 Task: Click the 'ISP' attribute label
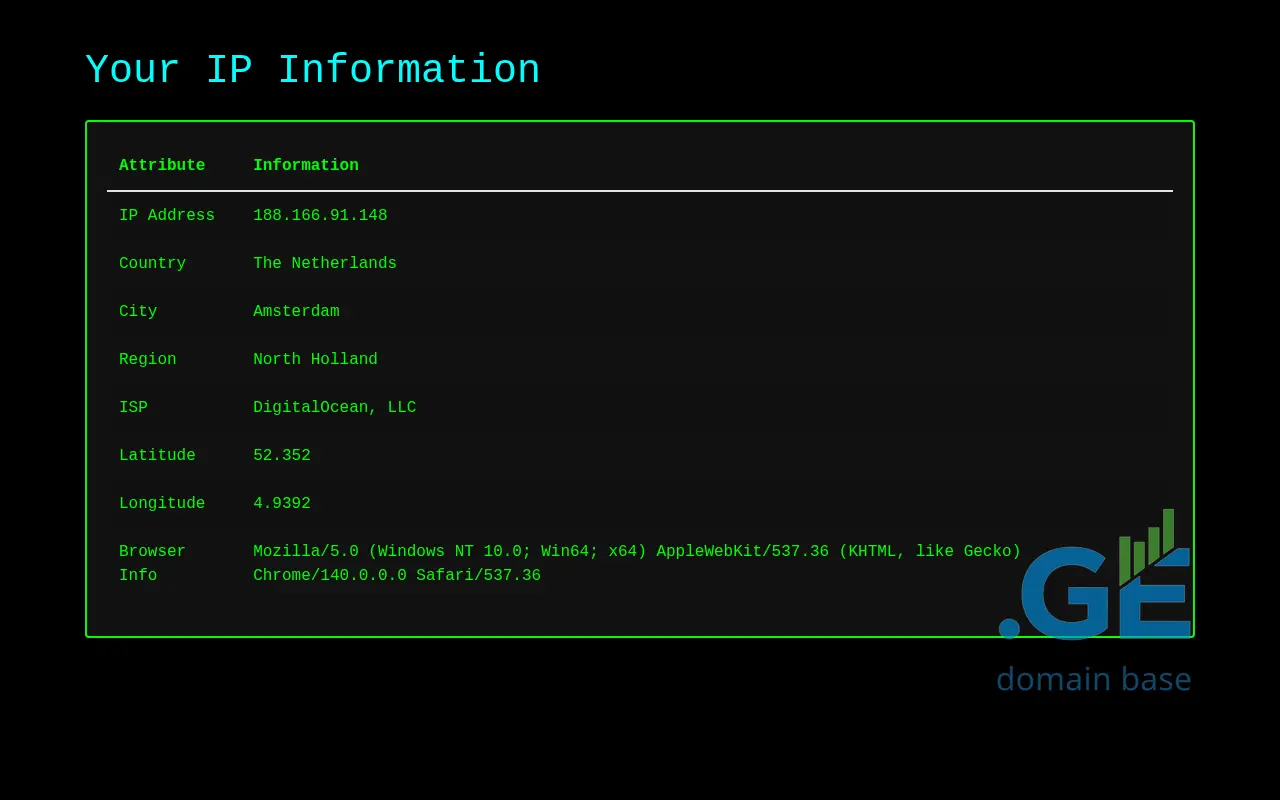click(x=133, y=408)
